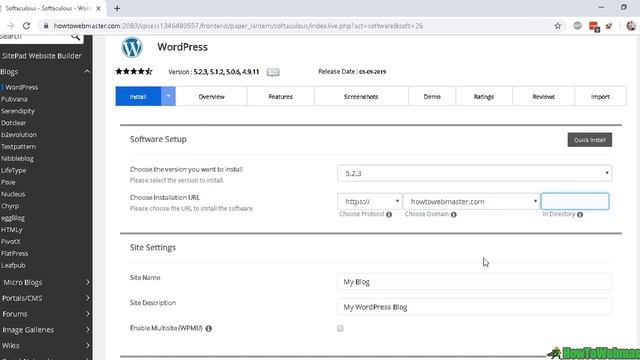This screenshot has height=360, width=640.
Task: Select FlatPress in the Blogs list
Action: point(15,253)
